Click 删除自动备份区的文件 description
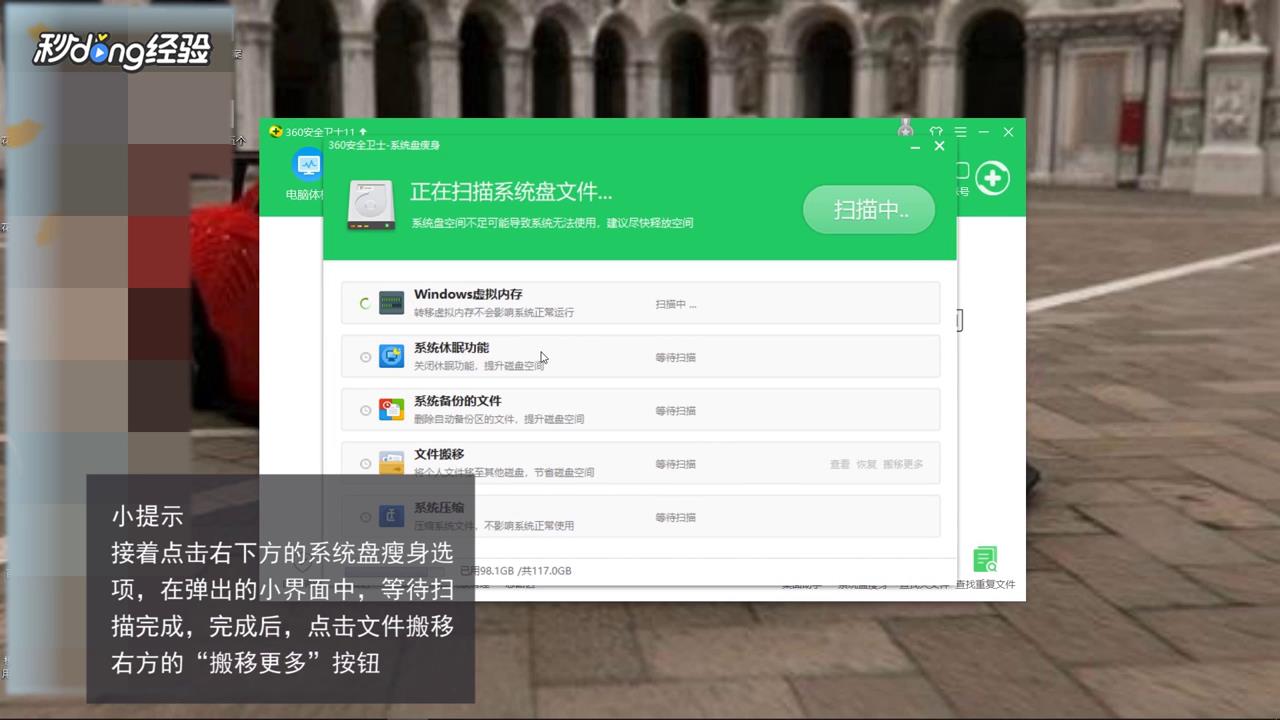The width and height of the screenshot is (1280, 720). pos(499,419)
